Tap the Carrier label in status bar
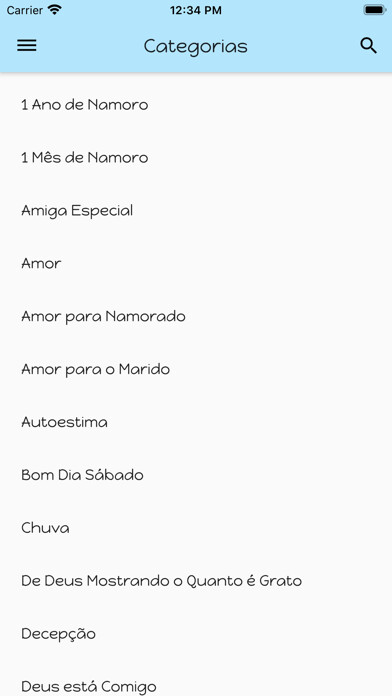Screen dimensions: 392x696 tap(24, 10)
